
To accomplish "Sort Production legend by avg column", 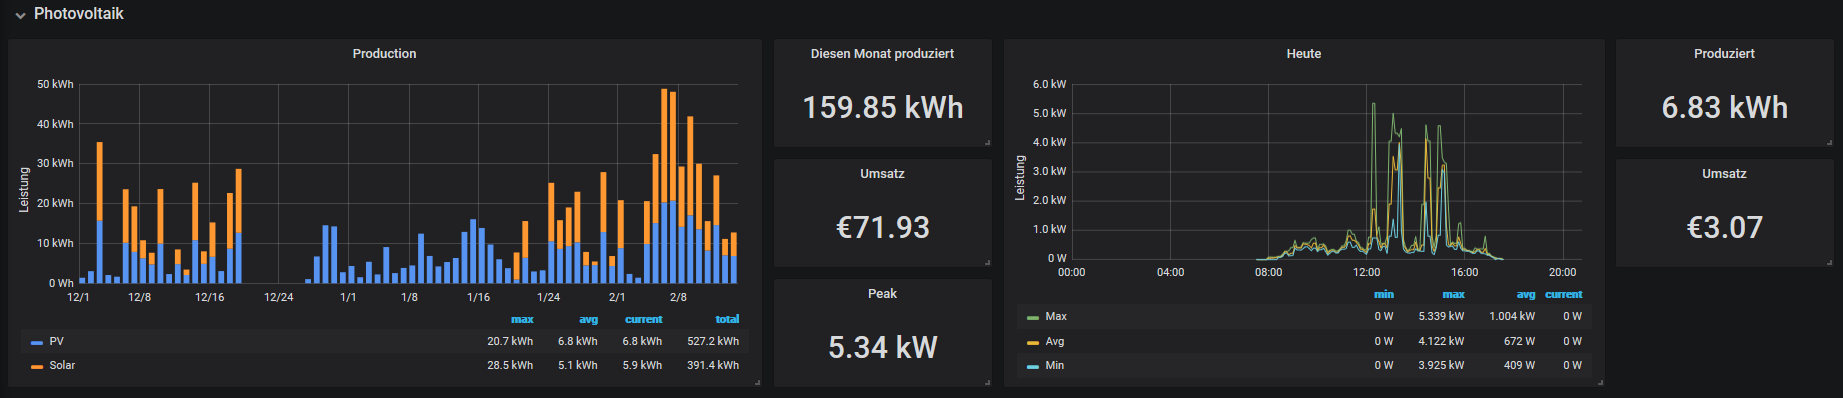I will pos(588,319).
